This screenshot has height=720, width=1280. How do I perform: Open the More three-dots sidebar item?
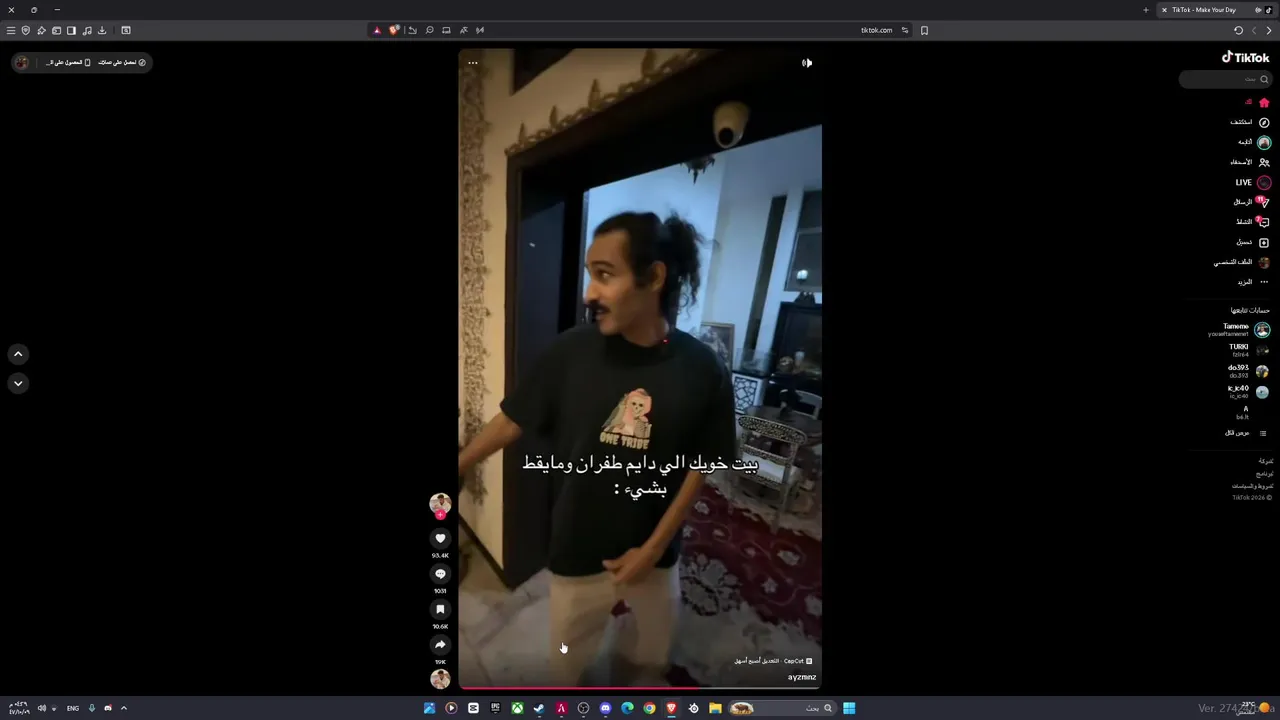coord(1264,282)
